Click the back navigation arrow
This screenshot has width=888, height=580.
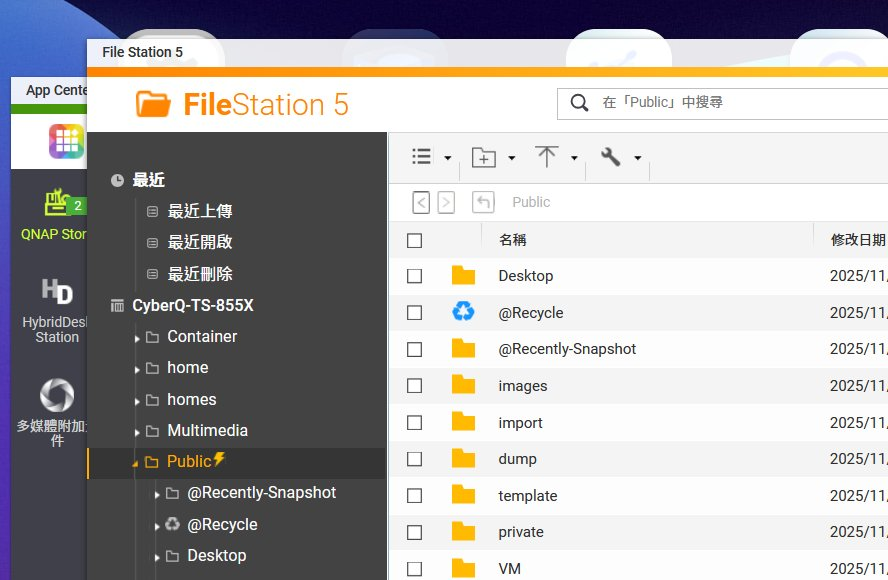coord(422,202)
